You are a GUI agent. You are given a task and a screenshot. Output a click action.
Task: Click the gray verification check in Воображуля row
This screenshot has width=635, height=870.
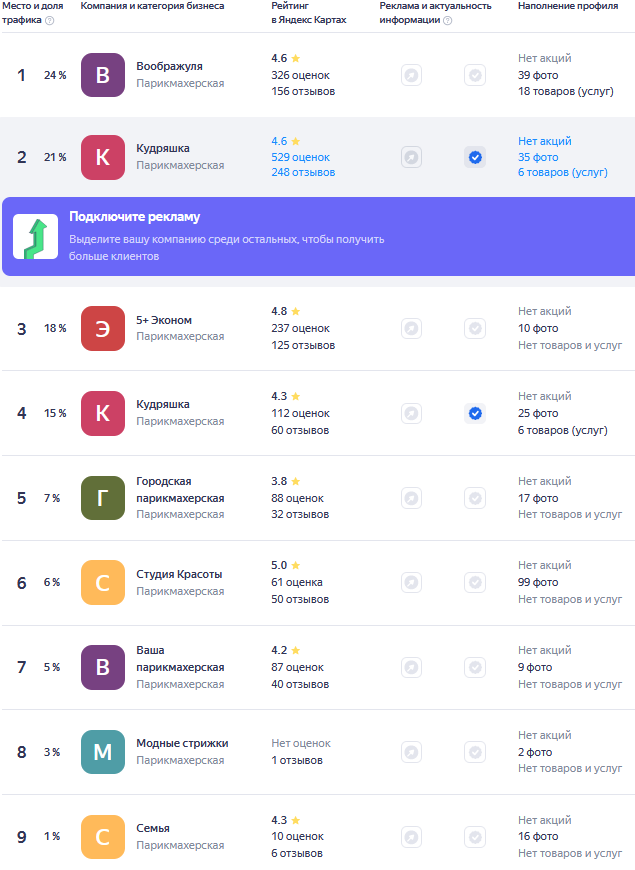(475, 75)
